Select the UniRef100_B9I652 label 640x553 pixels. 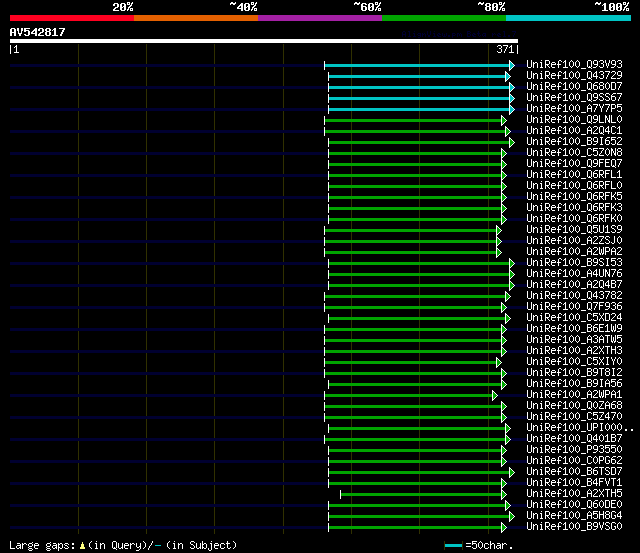pos(574,142)
